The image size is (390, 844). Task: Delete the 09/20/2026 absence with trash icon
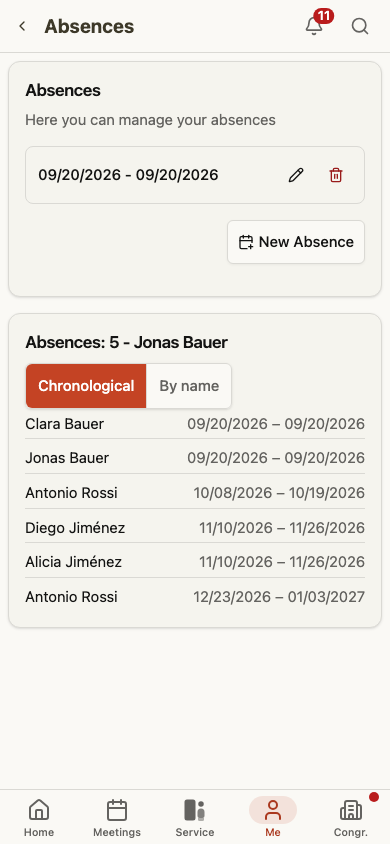coord(336,175)
